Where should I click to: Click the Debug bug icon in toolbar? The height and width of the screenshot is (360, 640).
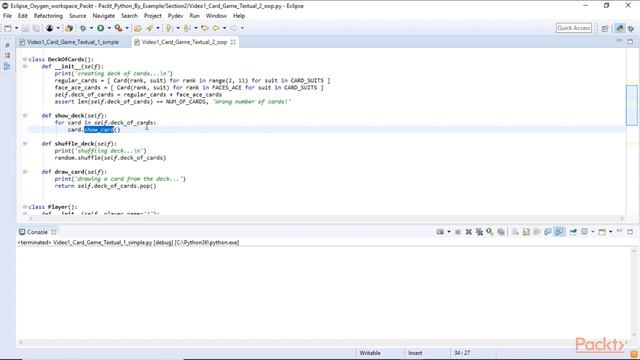(x=83, y=28)
